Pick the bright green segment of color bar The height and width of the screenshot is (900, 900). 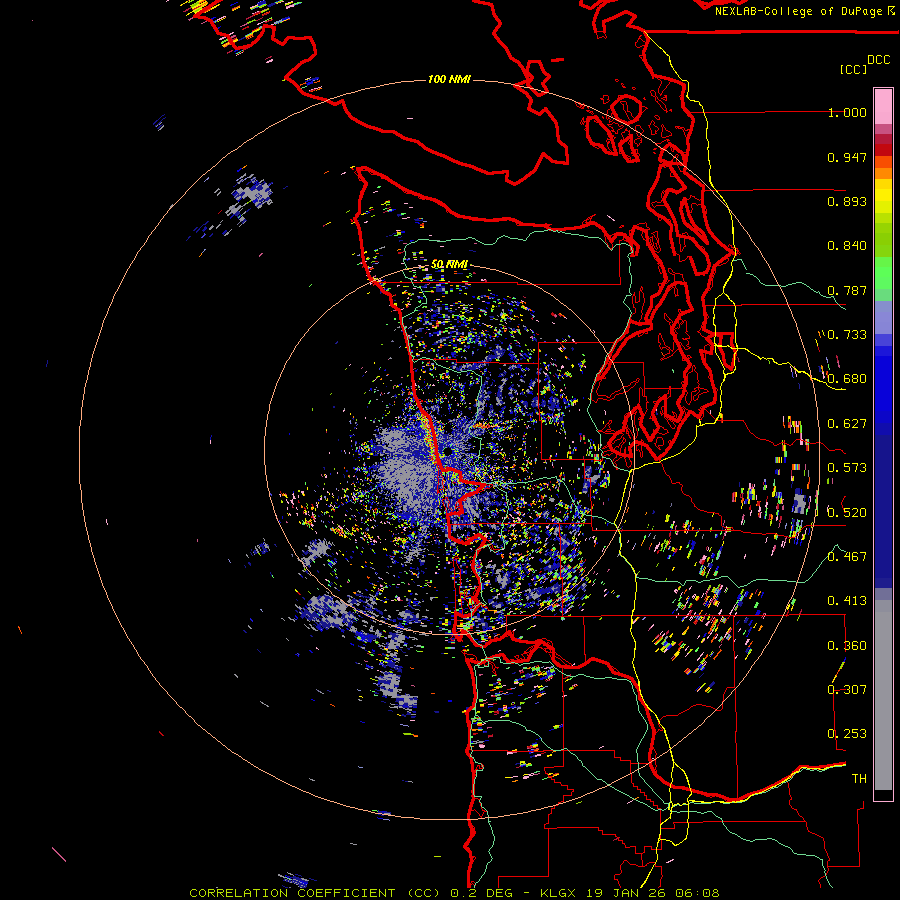tap(883, 273)
